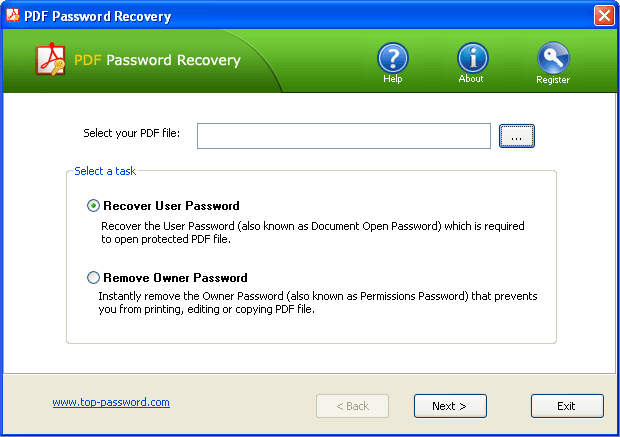Open the www.top-password.com link
Viewport: 620px width, 437px height.
pos(111,403)
